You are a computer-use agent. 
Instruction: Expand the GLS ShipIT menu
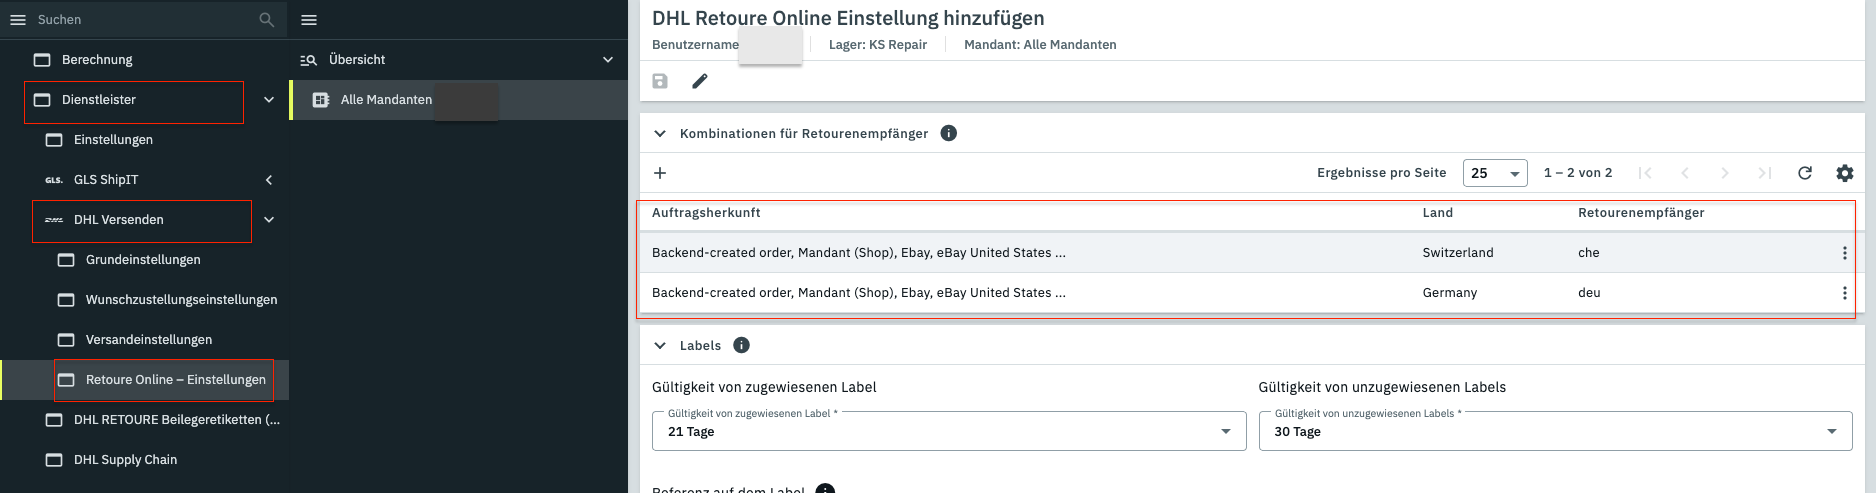coord(268,180)
